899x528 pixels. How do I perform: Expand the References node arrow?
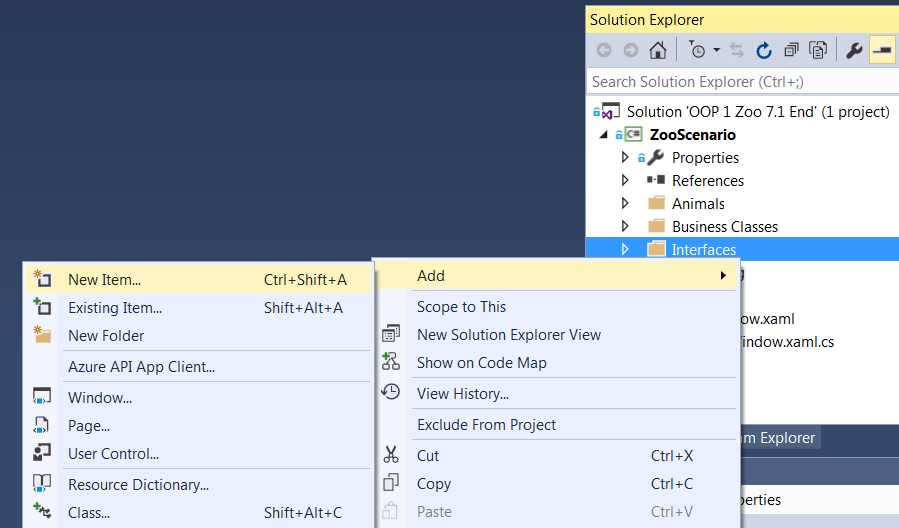point(625,181)
